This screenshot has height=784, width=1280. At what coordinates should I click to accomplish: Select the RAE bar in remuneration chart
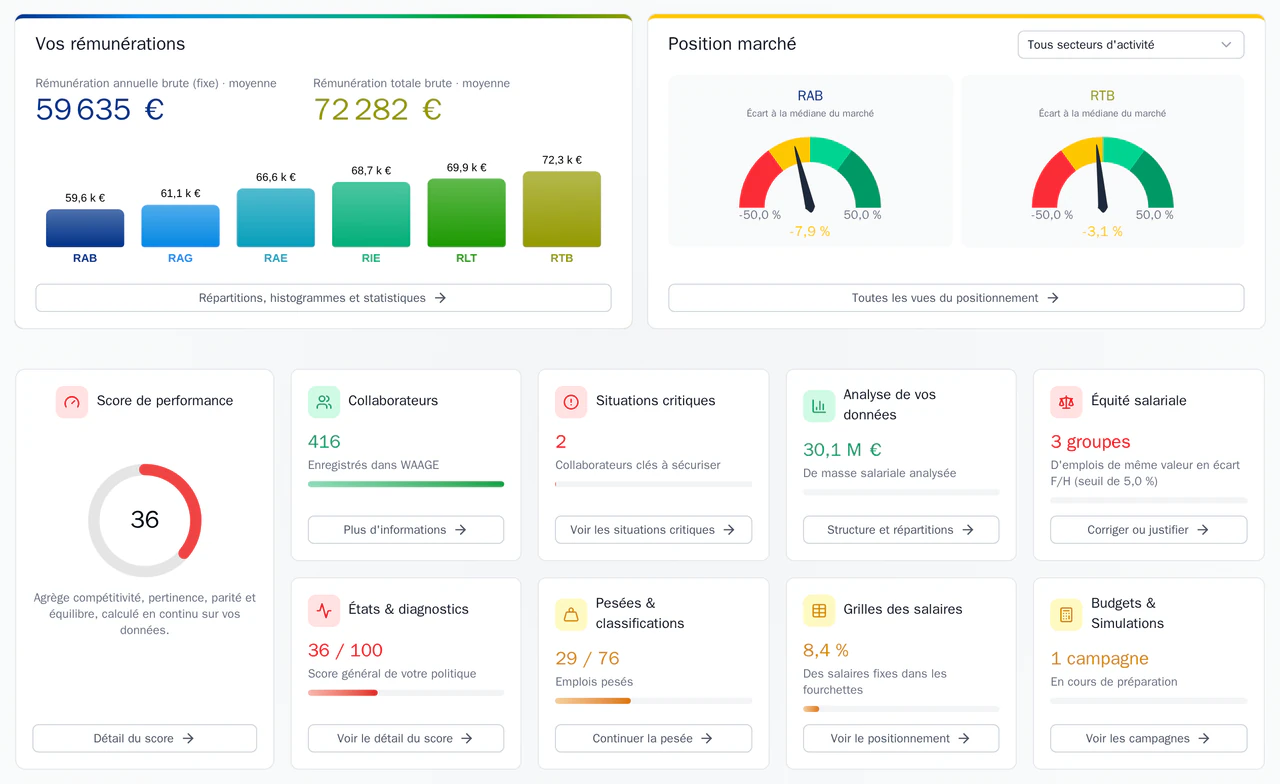point(276,218)
